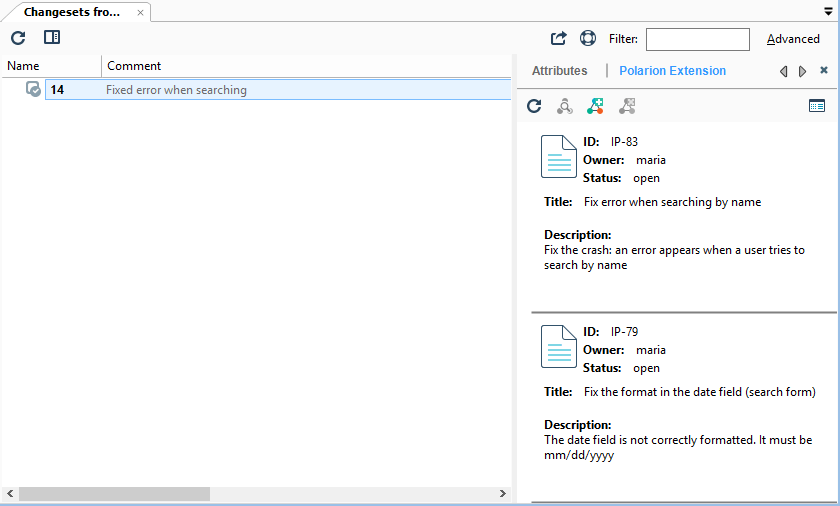Viewport: 840px width, 506px height.
Task: Go to previous panel tab arrow
Action: point(784,71)
